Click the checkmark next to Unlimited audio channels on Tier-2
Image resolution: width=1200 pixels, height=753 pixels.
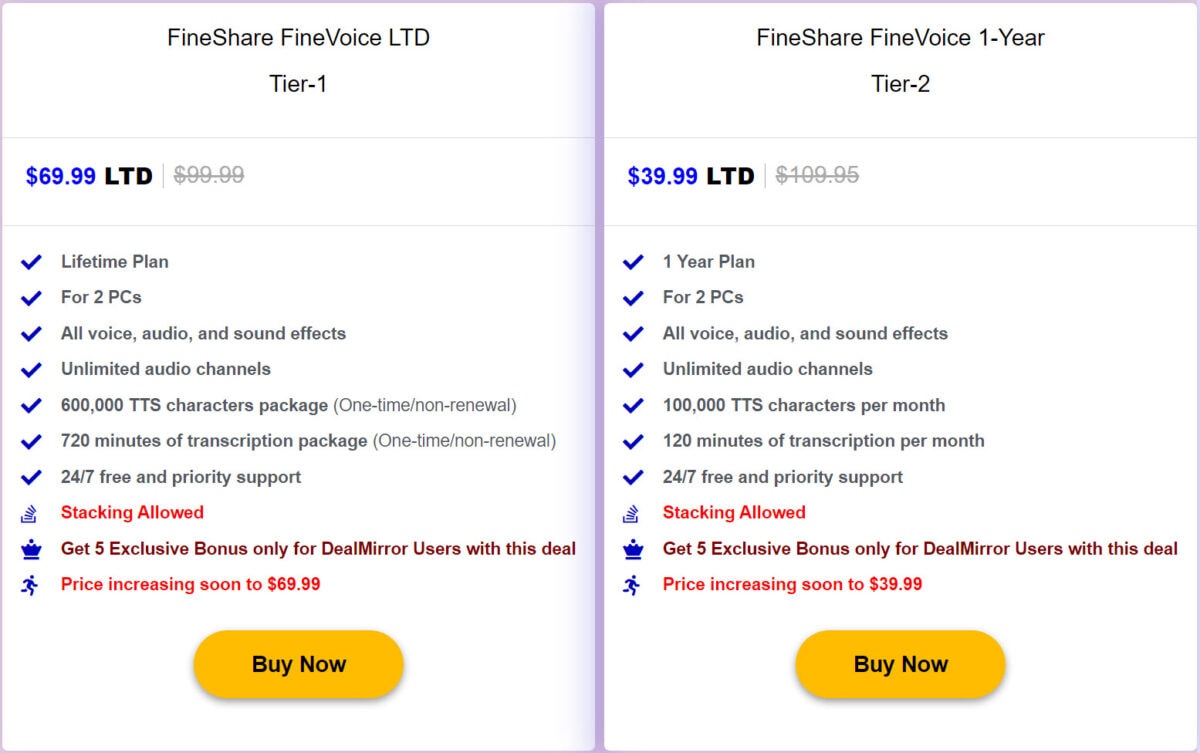[x=633, y=369]
